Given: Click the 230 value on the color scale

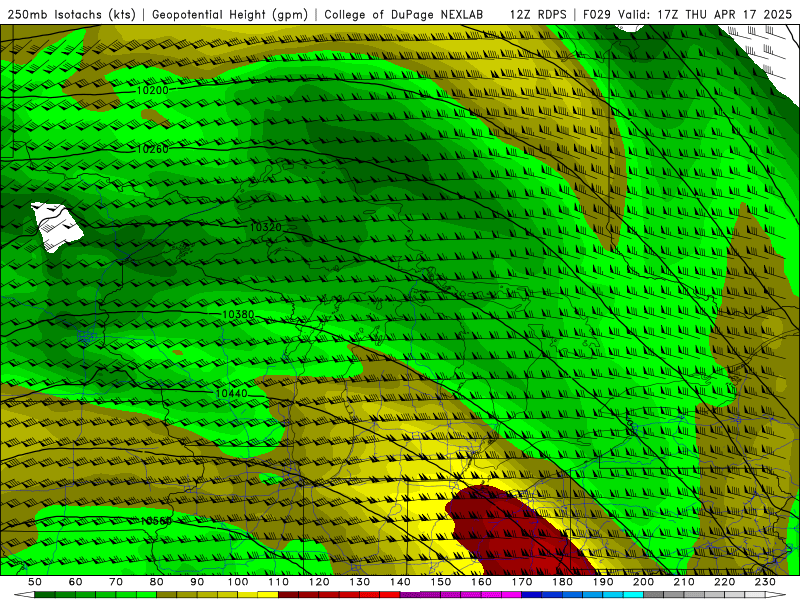Looking at the screenshot, I should pyautogui.click(x=765, y=582).
